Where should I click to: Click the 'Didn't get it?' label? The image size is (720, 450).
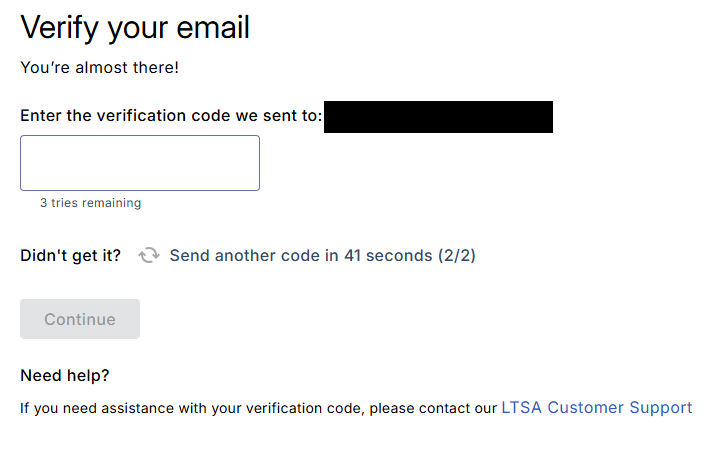click(x=70, y=256)
